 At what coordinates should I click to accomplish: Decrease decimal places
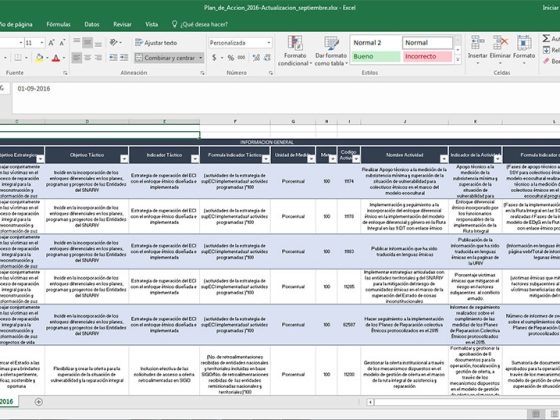pyautogui.click(x=267, y=58)
